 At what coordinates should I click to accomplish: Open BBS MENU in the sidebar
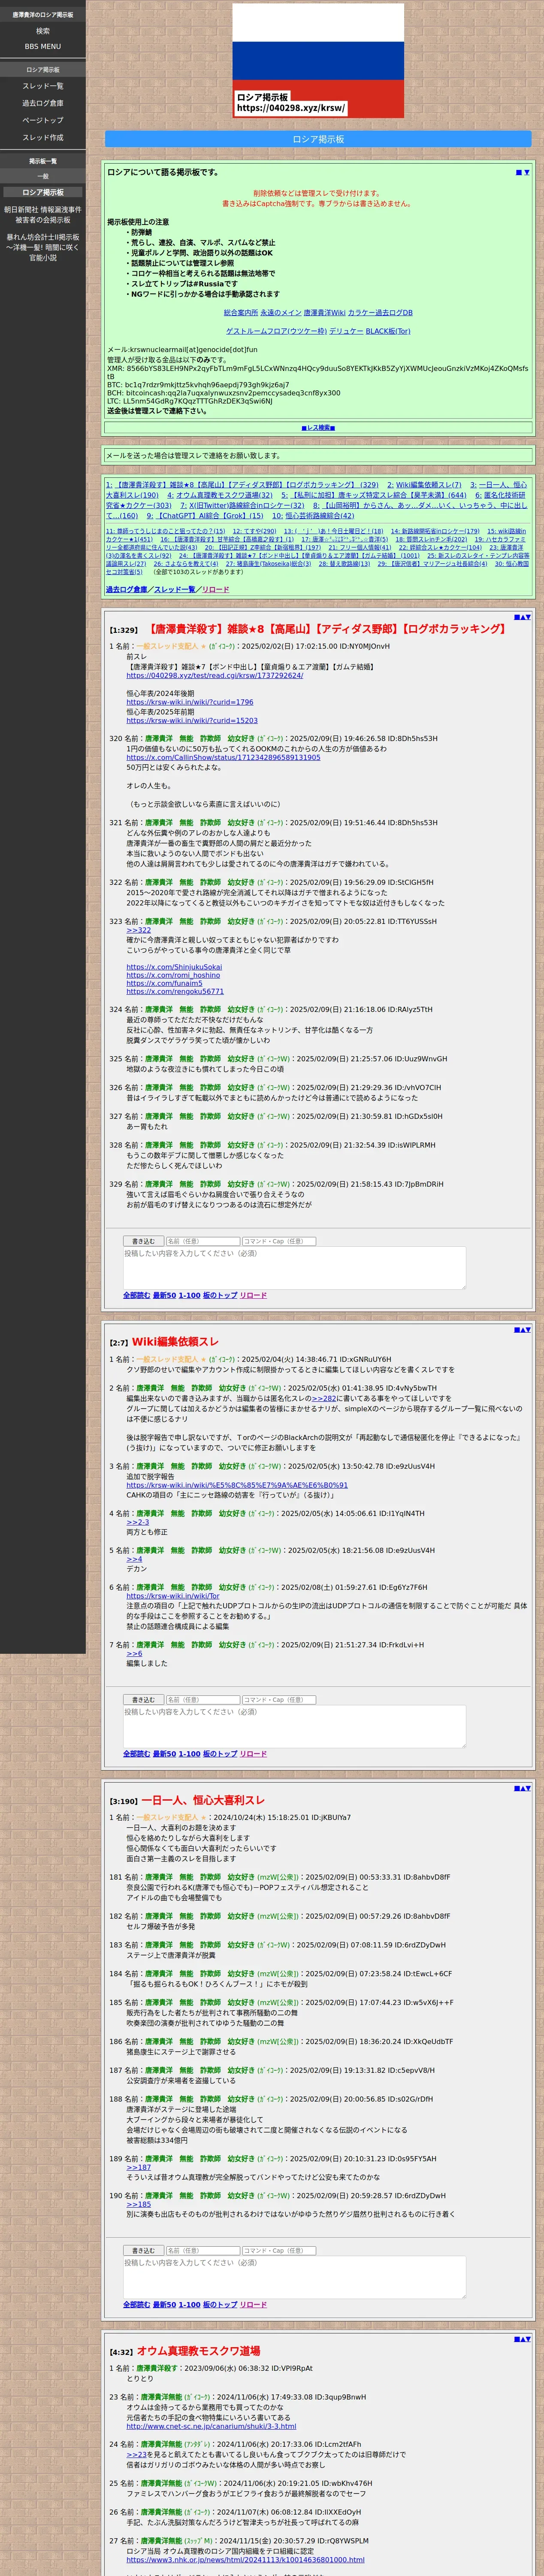pos(43,46)
